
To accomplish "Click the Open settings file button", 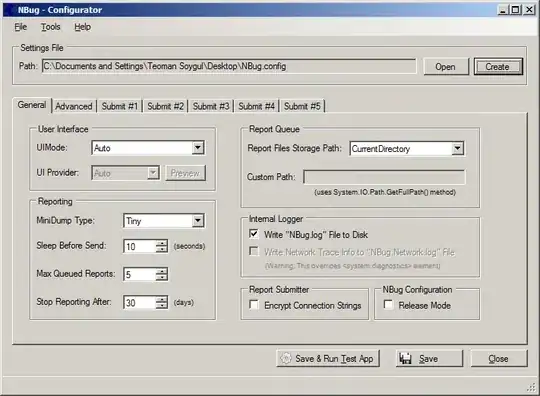I will pos(446,66).
